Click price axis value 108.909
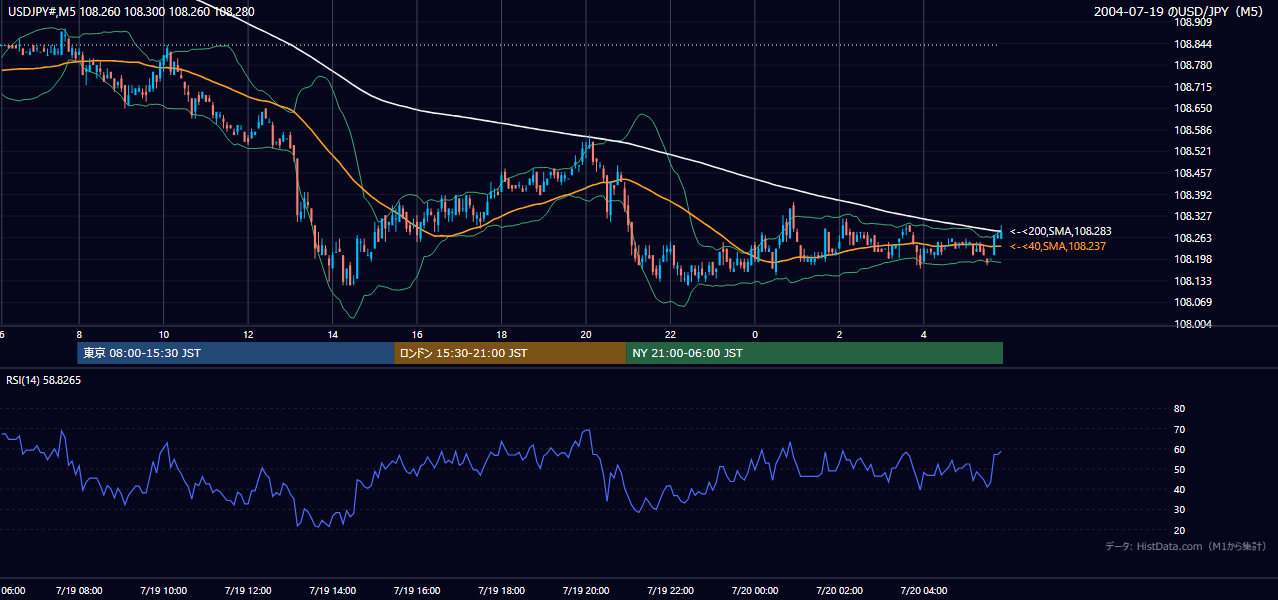Viewport: 1278px width, 600px height. pos(1192,22)
